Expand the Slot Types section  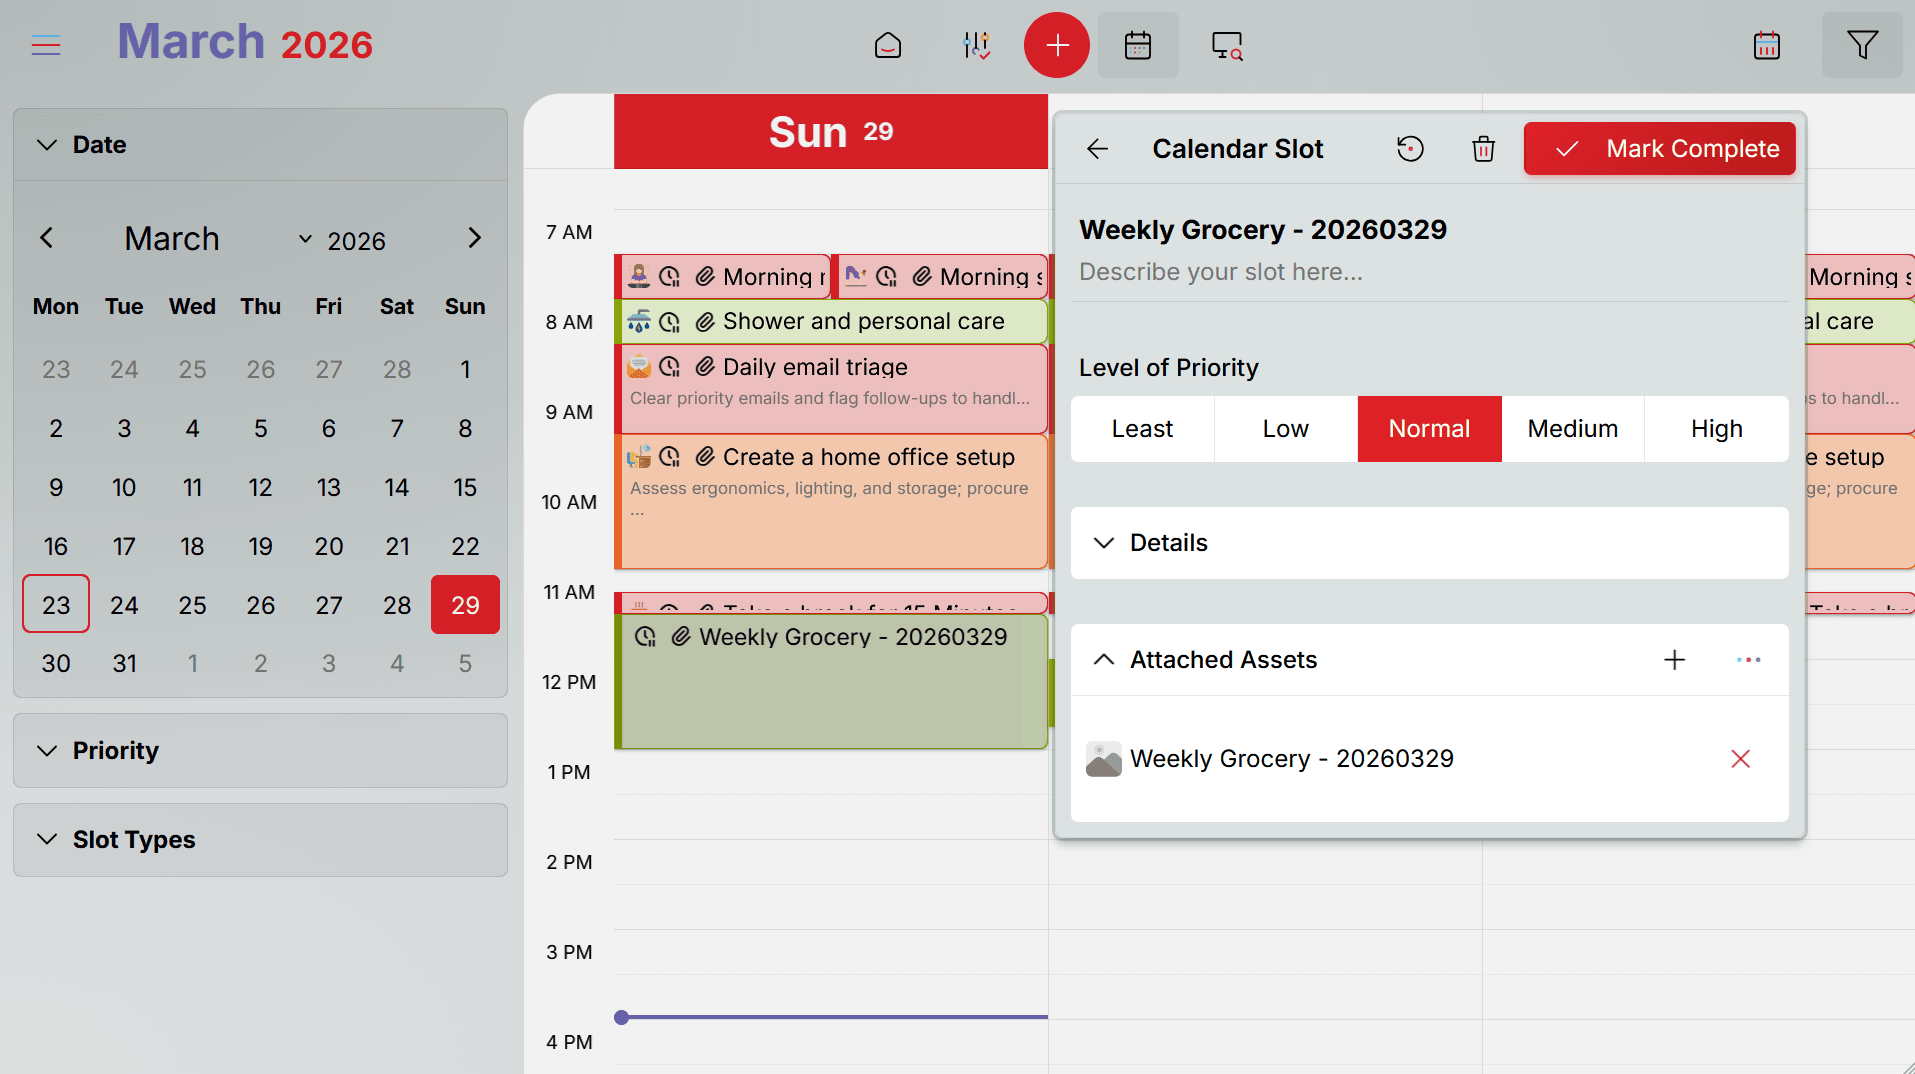[x=46, y=840]
